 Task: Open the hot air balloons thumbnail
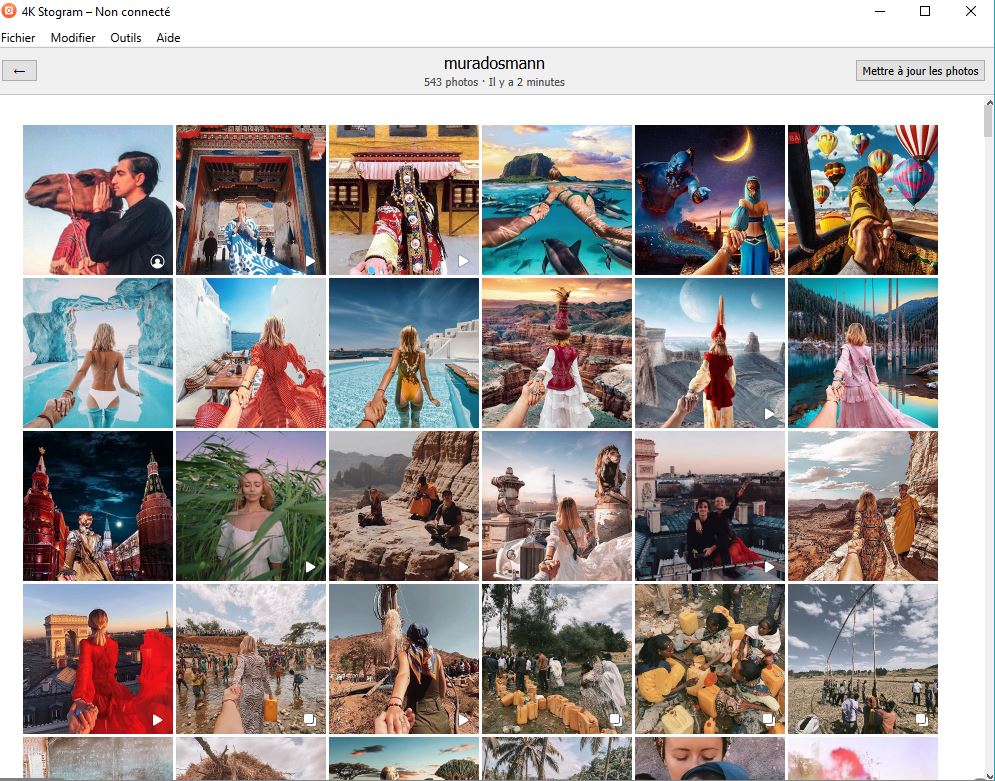862,199
